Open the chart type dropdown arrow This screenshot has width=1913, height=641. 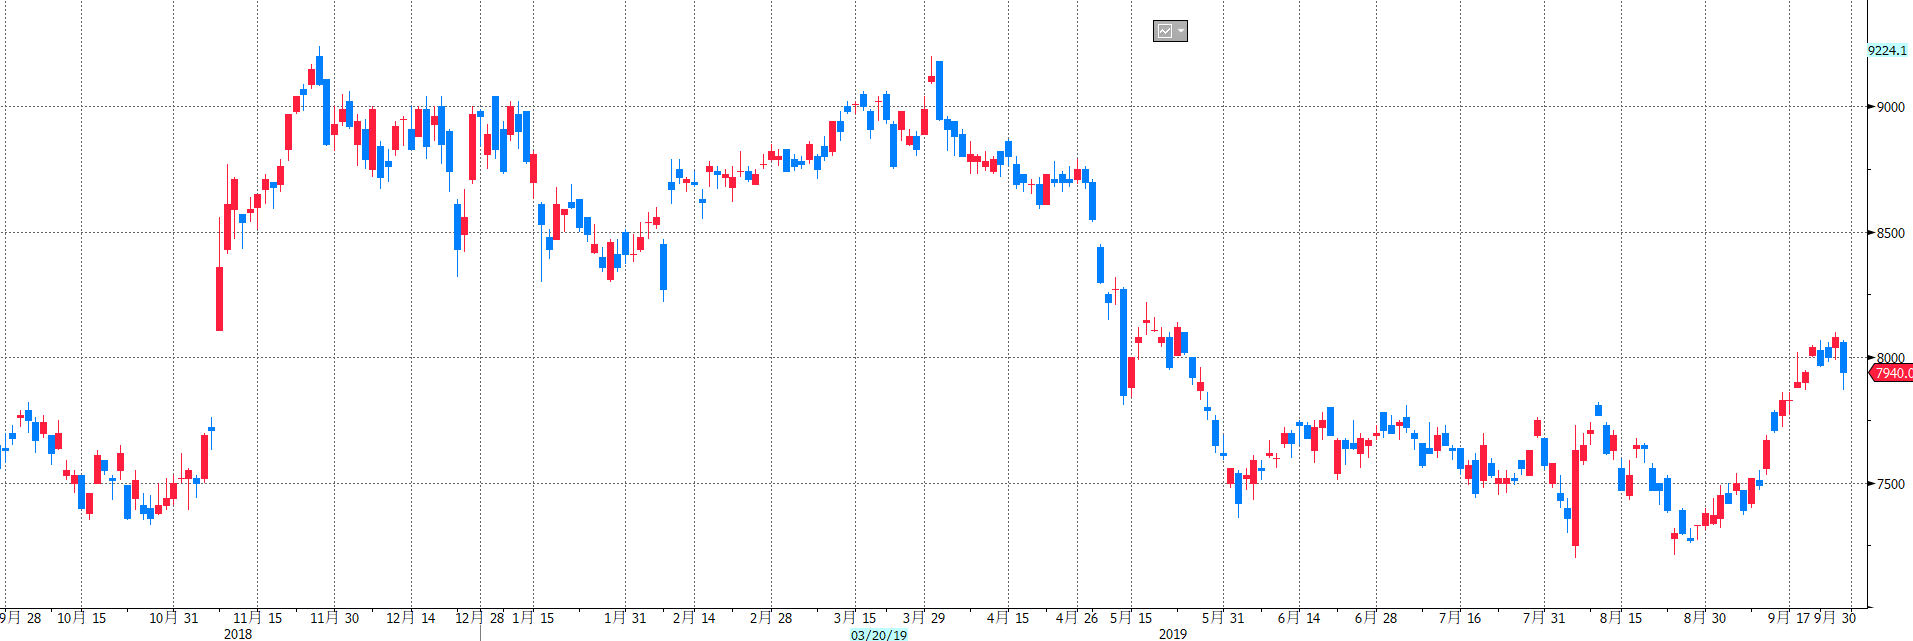click(x=1181, y=31)
